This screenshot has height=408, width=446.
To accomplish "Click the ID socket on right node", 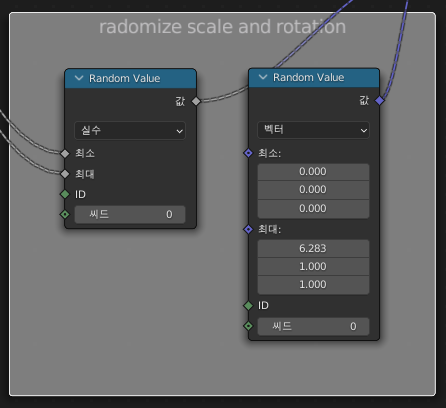I will [248, 305].
